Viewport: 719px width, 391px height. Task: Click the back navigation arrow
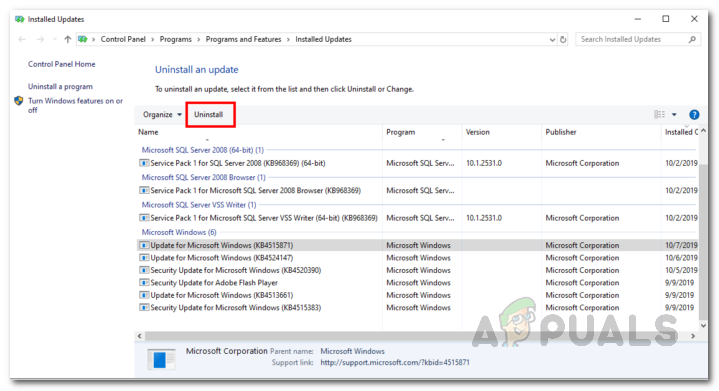coord(22,39)
